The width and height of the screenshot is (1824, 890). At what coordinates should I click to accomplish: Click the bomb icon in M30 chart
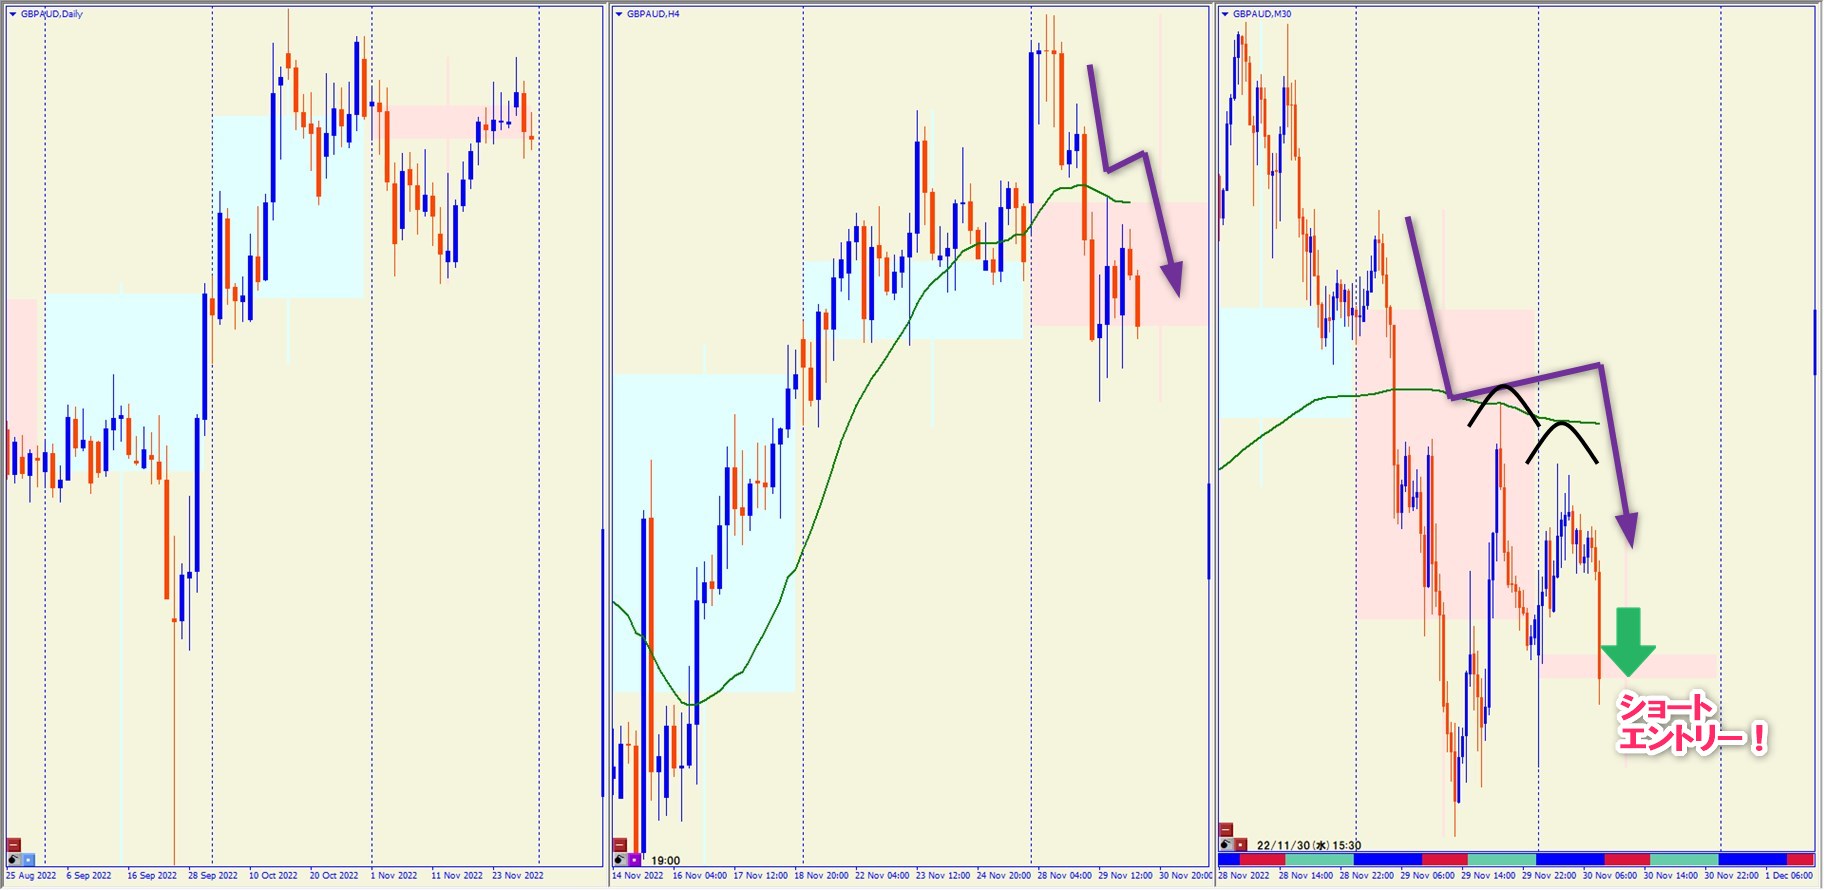(1226, 844)
